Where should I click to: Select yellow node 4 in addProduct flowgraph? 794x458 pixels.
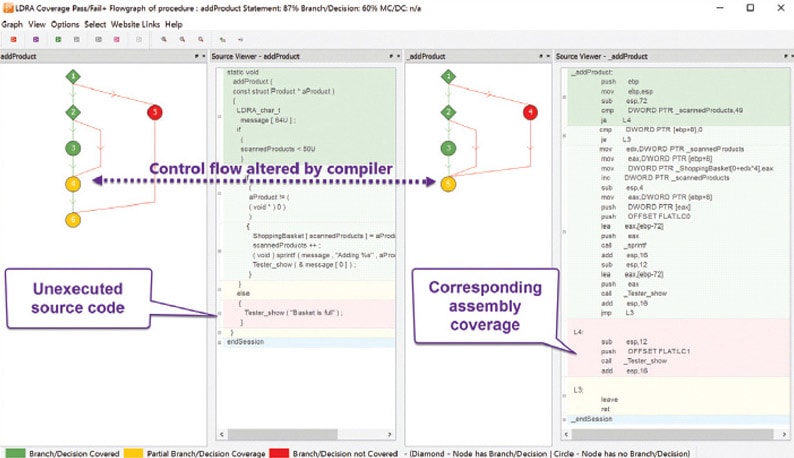[73, 184]
